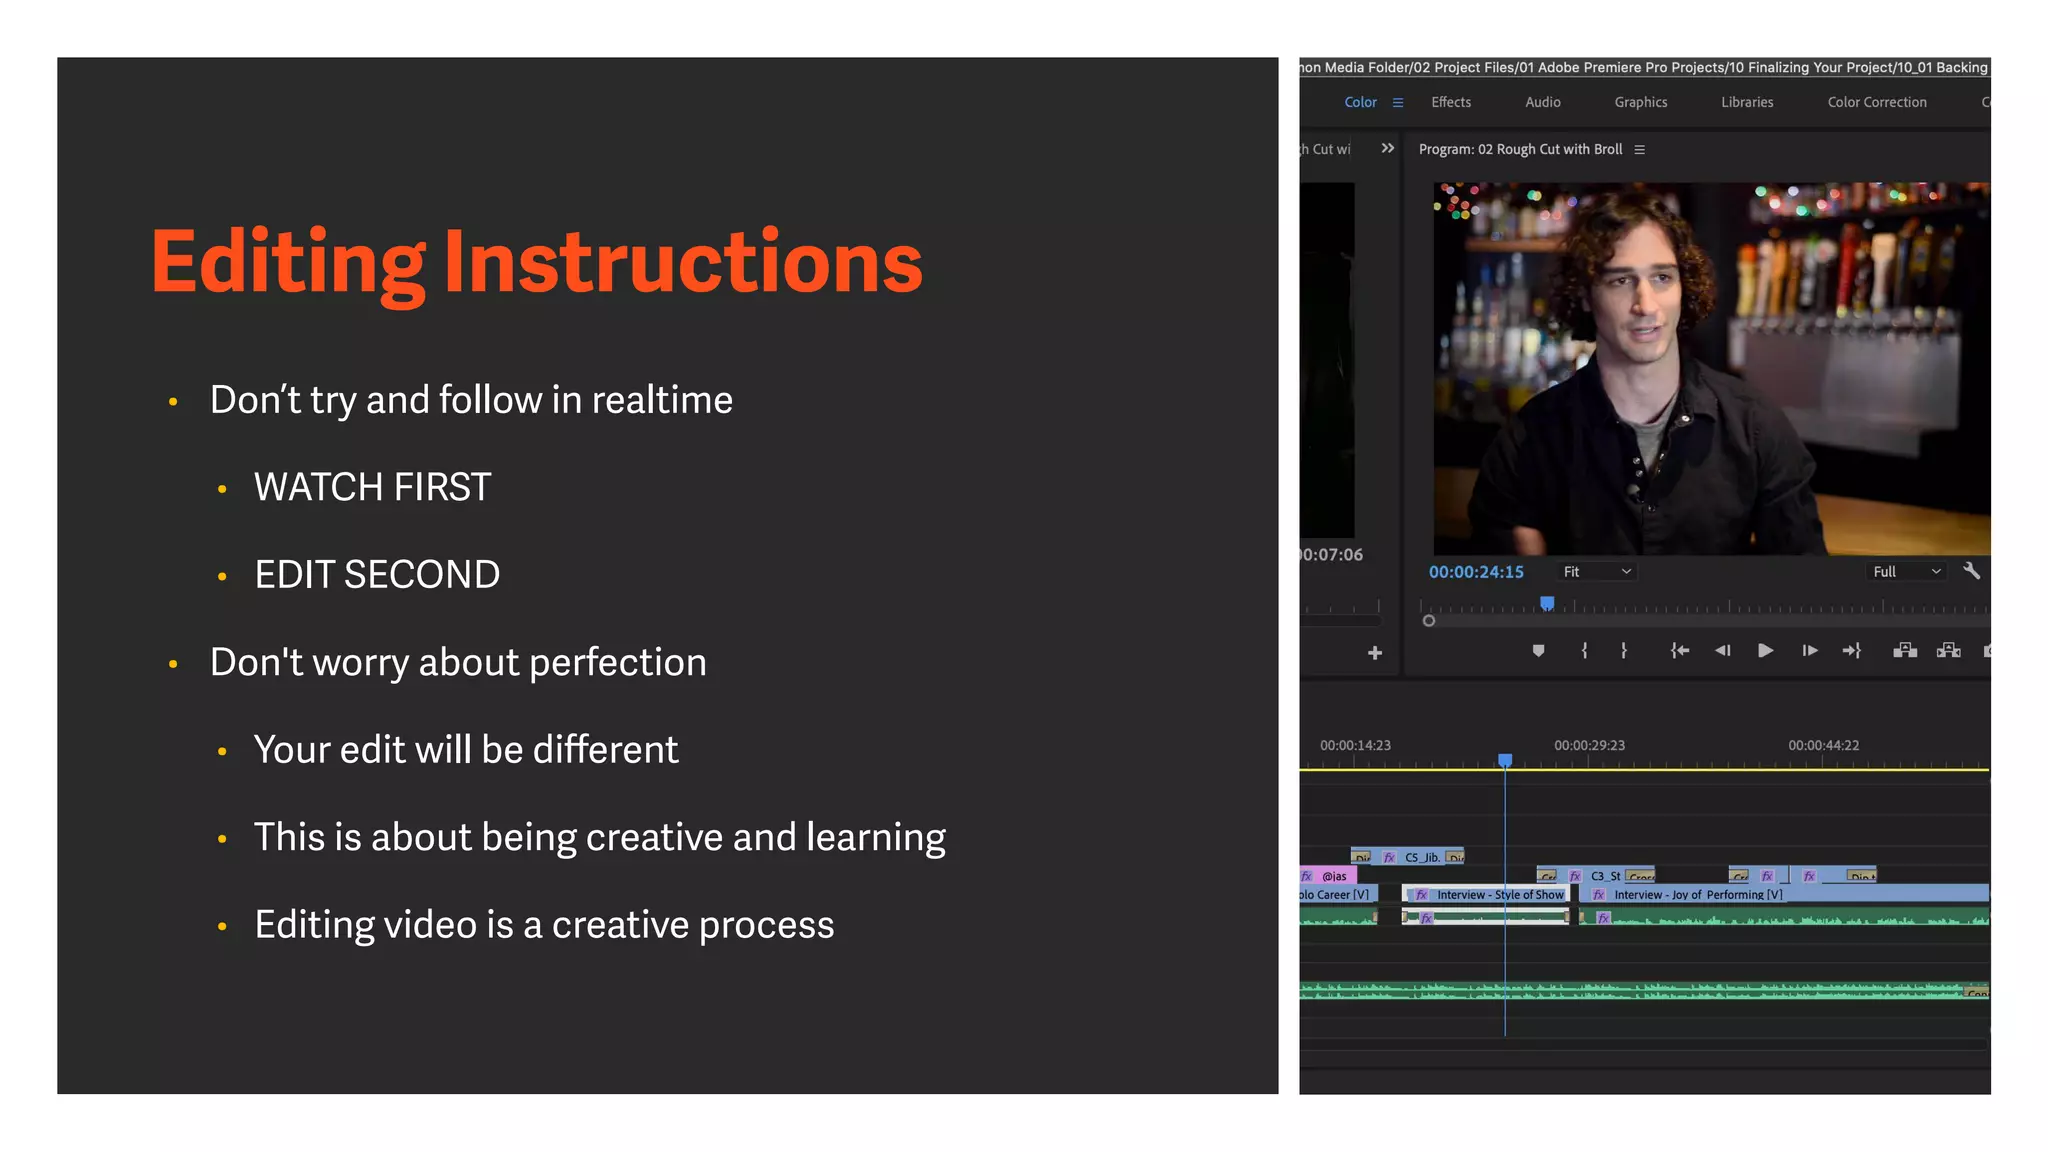Open the Program panel hamburger menu
Image resolution: width=2048 pixels, height=1152 pixels.
click(x=1639, y=150)
